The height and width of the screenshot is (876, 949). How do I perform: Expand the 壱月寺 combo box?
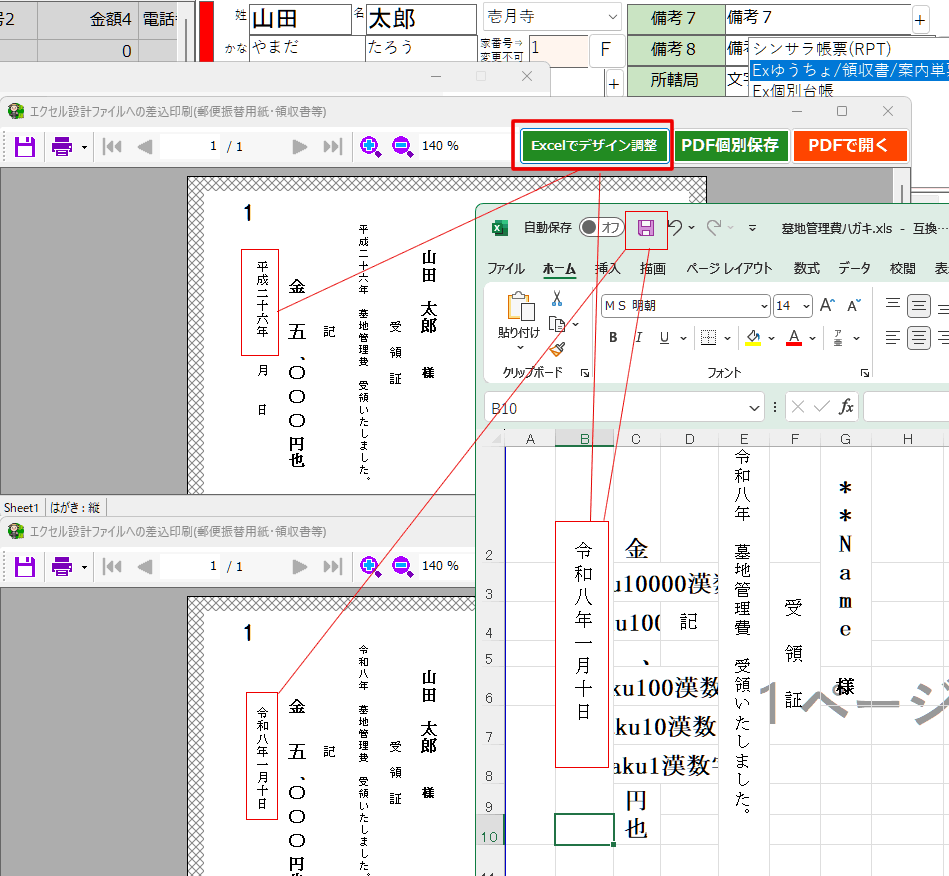tap(611, 17)
